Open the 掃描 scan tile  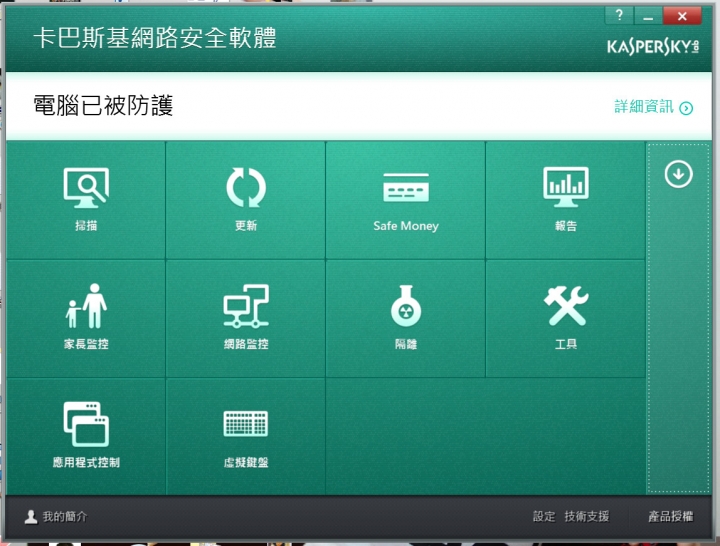point(86,200)
